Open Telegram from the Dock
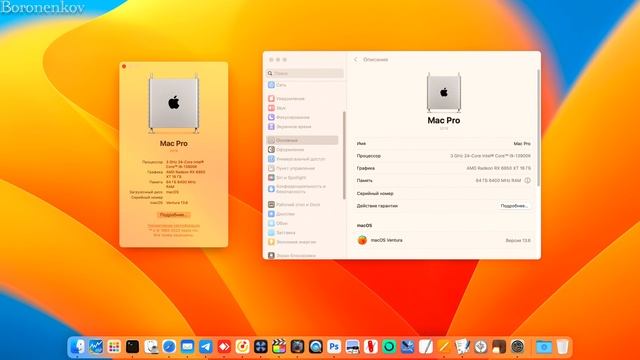 pos(206,347)
